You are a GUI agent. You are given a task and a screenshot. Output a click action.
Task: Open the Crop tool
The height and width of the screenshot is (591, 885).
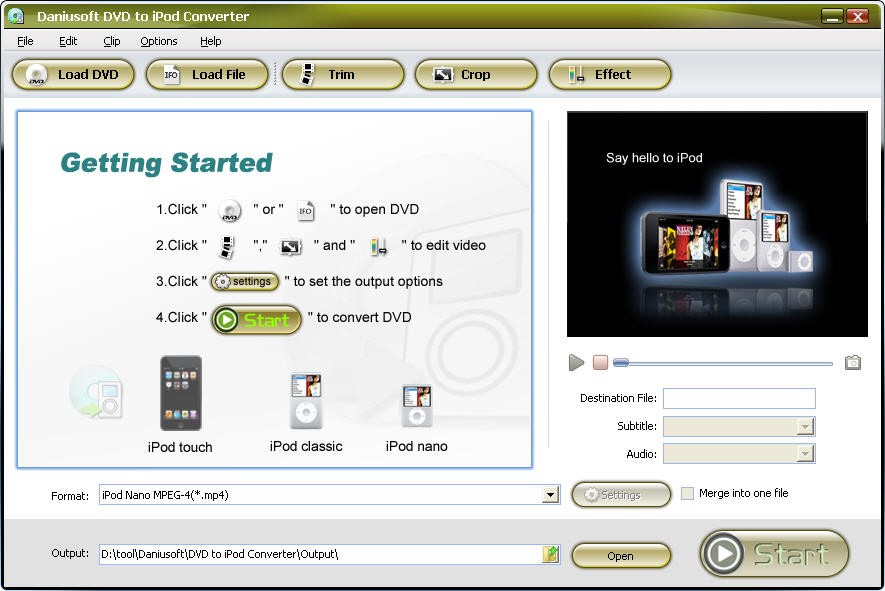click(476, 75)
